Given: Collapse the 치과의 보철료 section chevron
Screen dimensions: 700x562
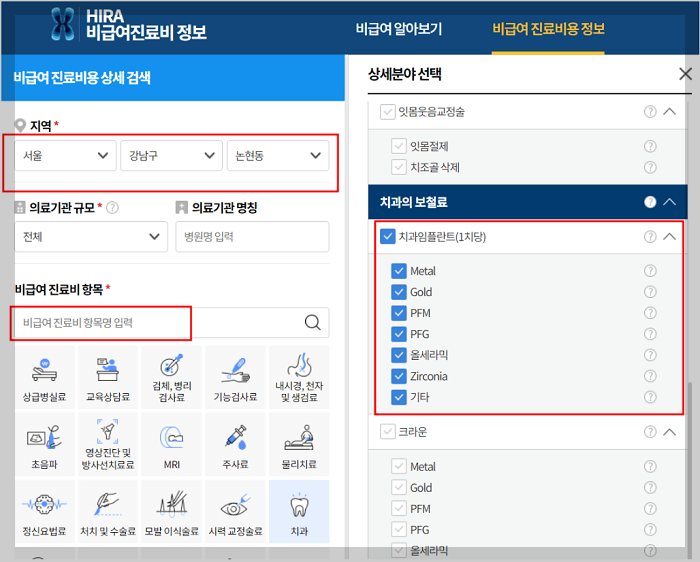Looking at the screenshot, I should (x=669, y=202).
